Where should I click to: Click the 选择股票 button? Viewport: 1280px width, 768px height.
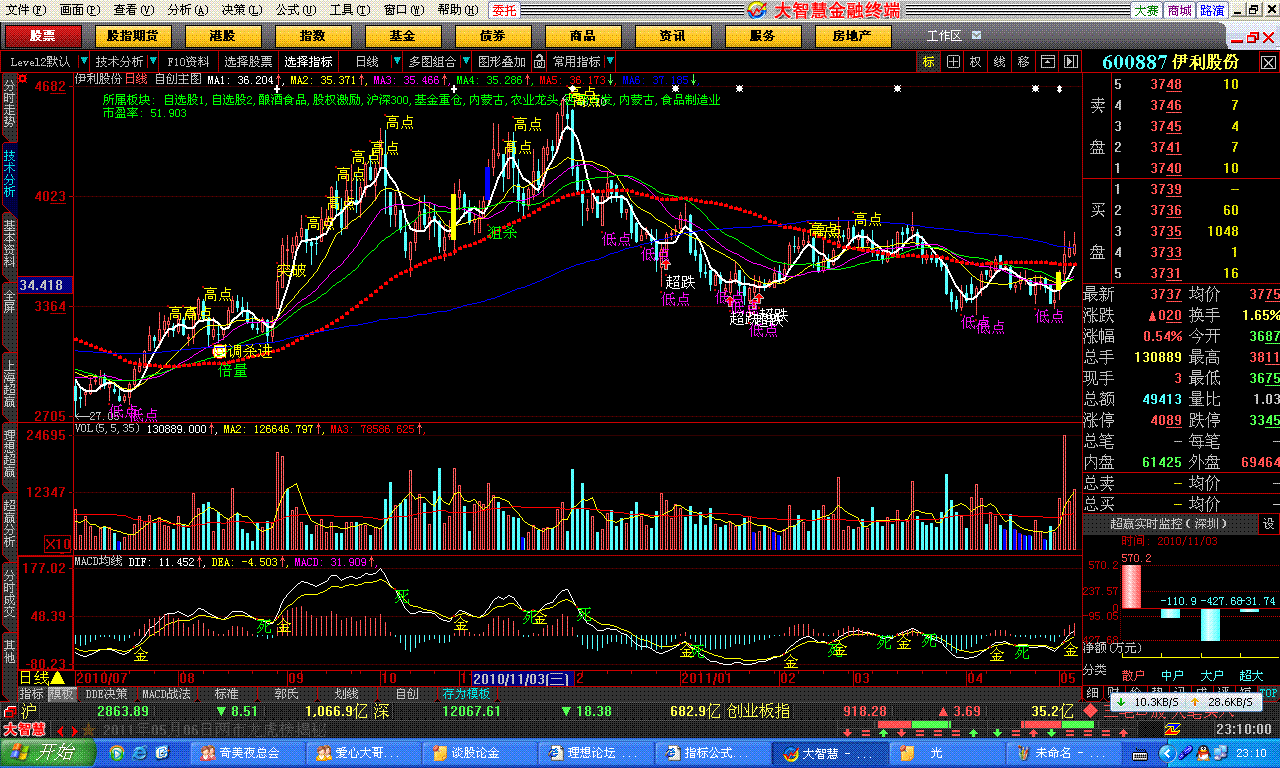point(248,62)
